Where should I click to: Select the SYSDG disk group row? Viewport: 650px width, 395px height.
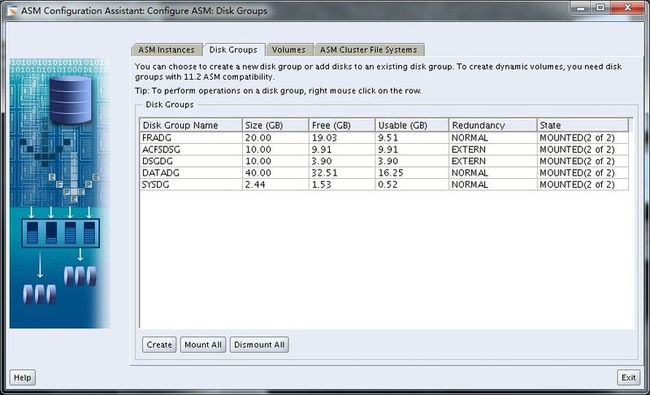click(384, 184)
